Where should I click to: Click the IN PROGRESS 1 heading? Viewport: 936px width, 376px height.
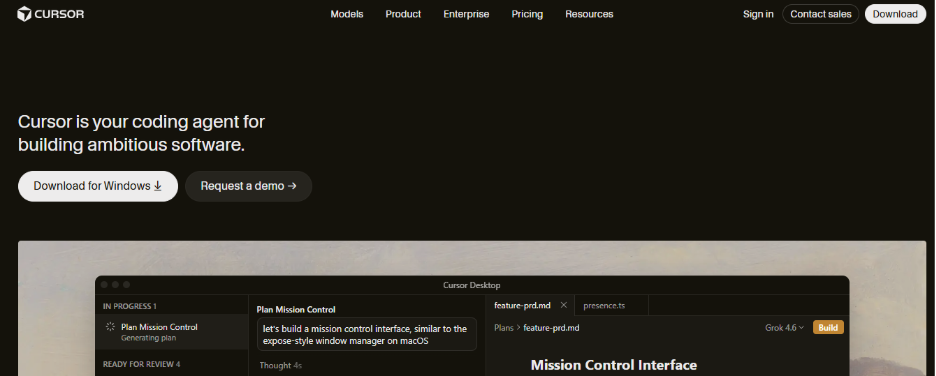(130, 306)
